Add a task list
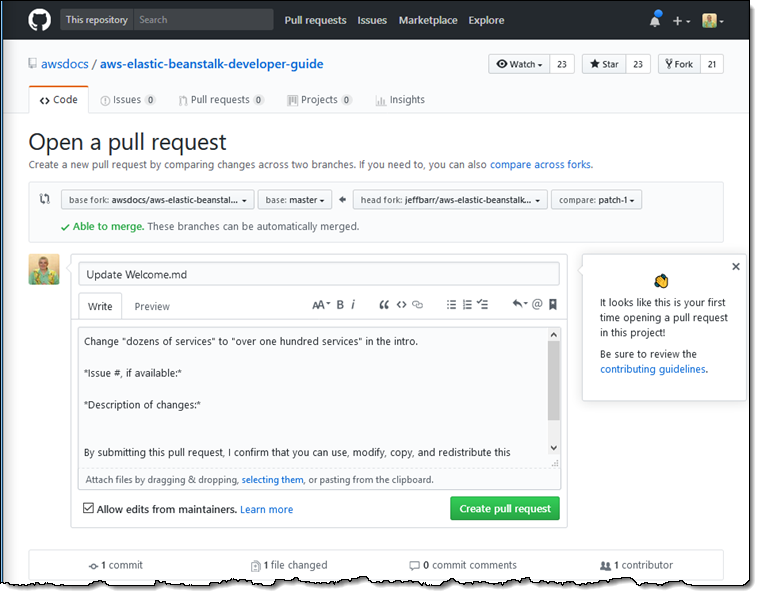The height and width of the screenshot is (596, 760). click(483, 305)
